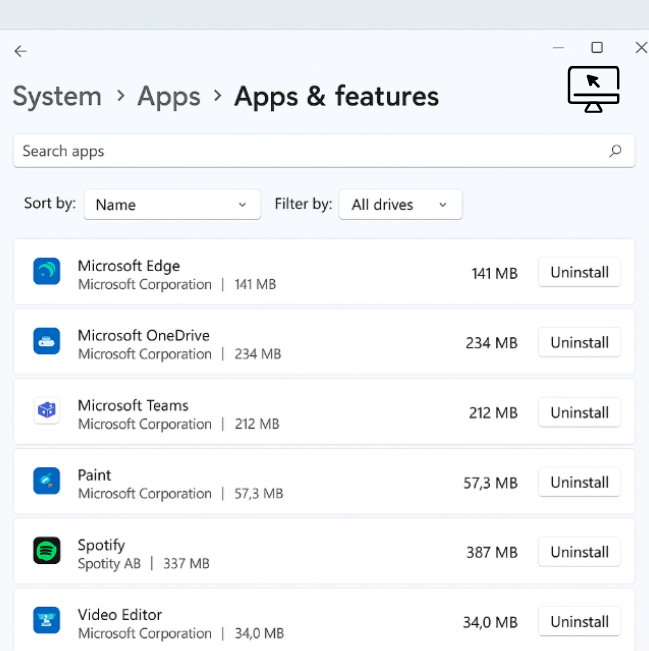
Task: Uninstall Video Editor
Action: click(579, 622)
